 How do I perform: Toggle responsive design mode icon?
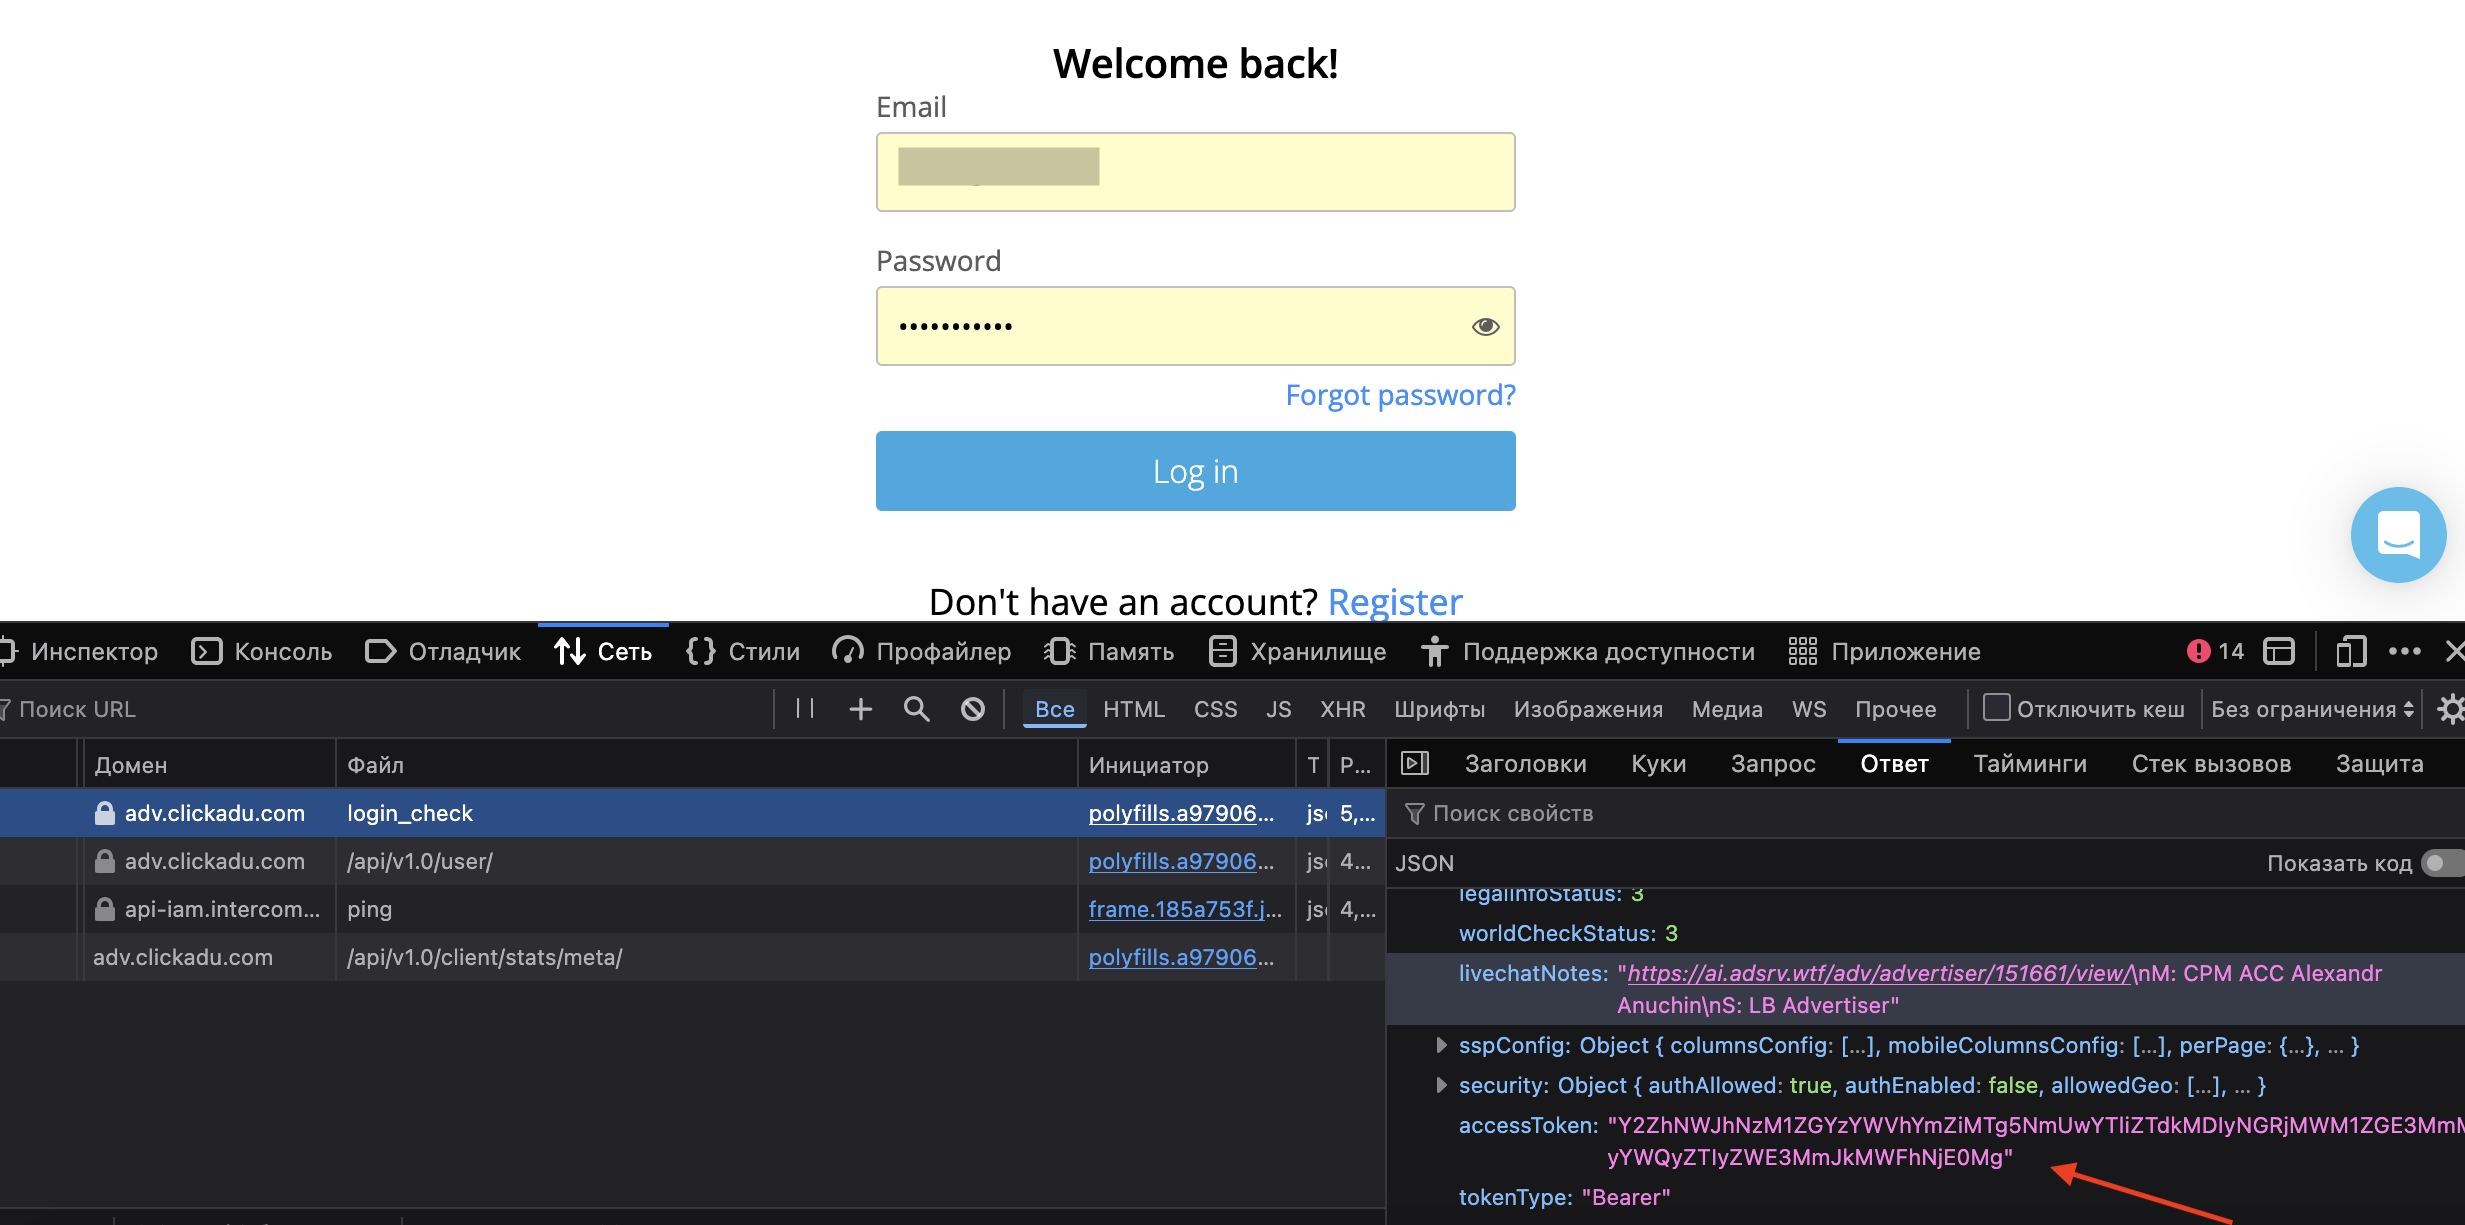pos(2351,652)
